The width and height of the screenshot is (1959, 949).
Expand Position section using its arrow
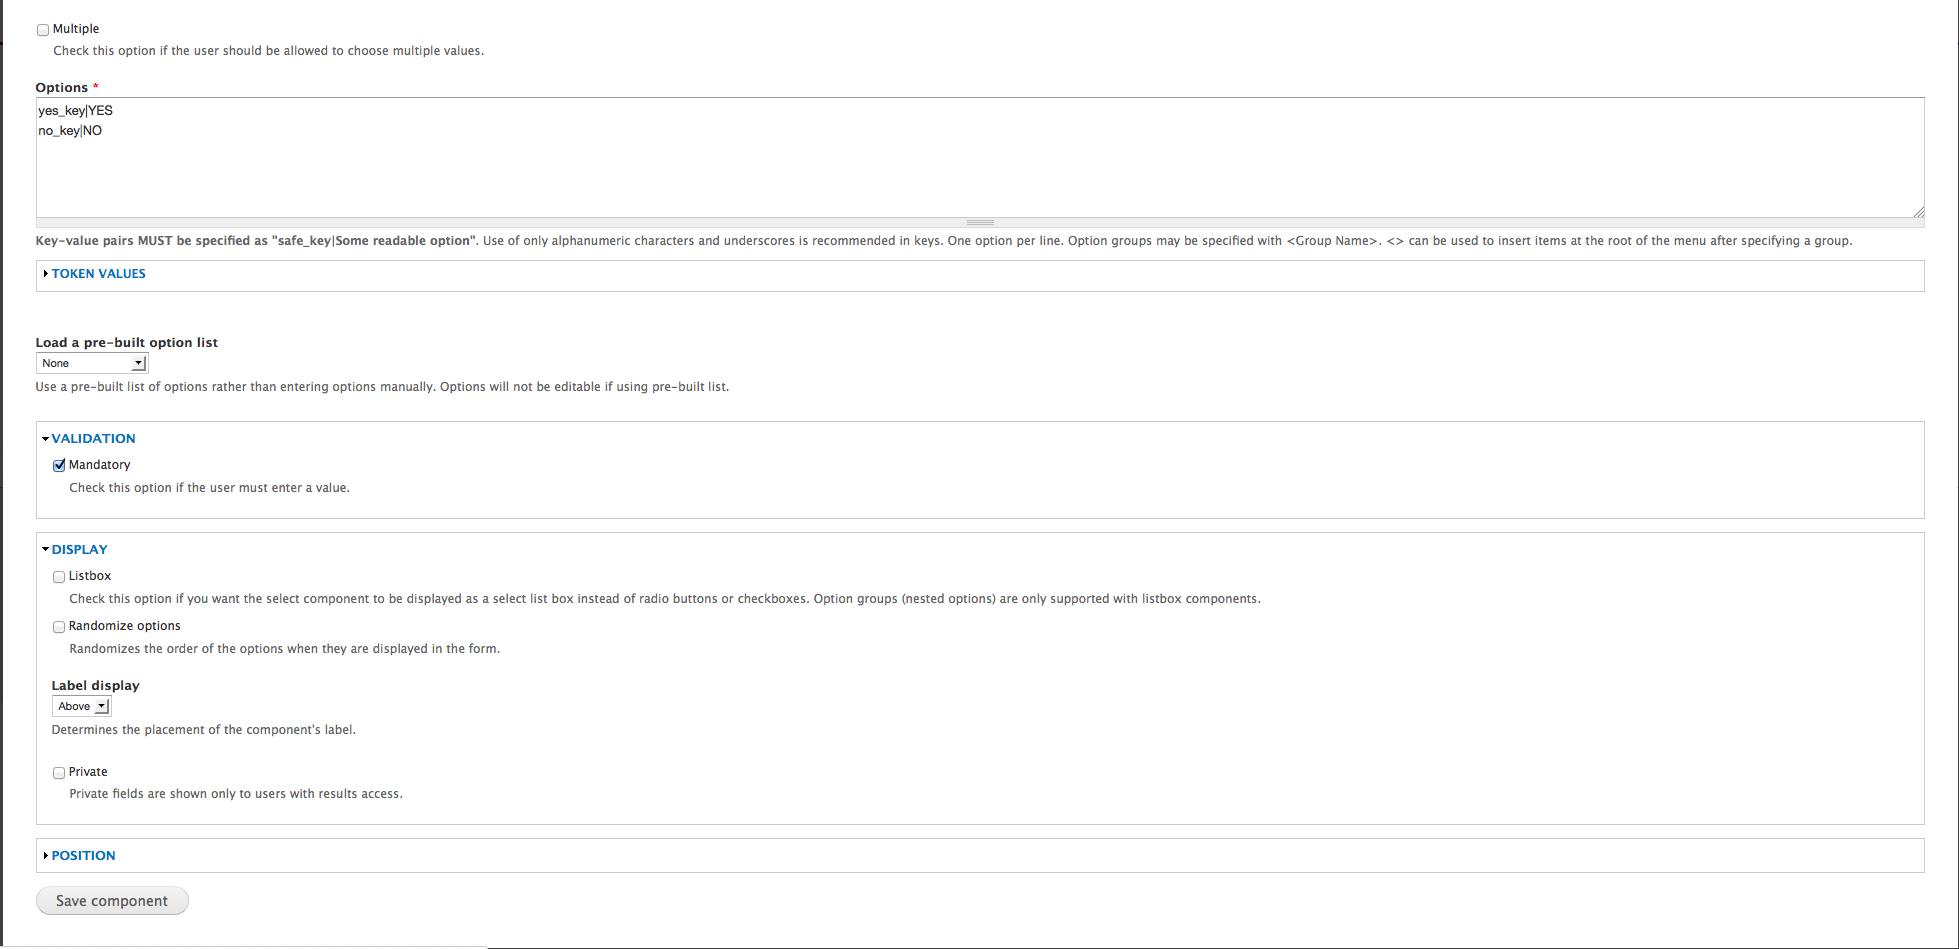point(46,856)
